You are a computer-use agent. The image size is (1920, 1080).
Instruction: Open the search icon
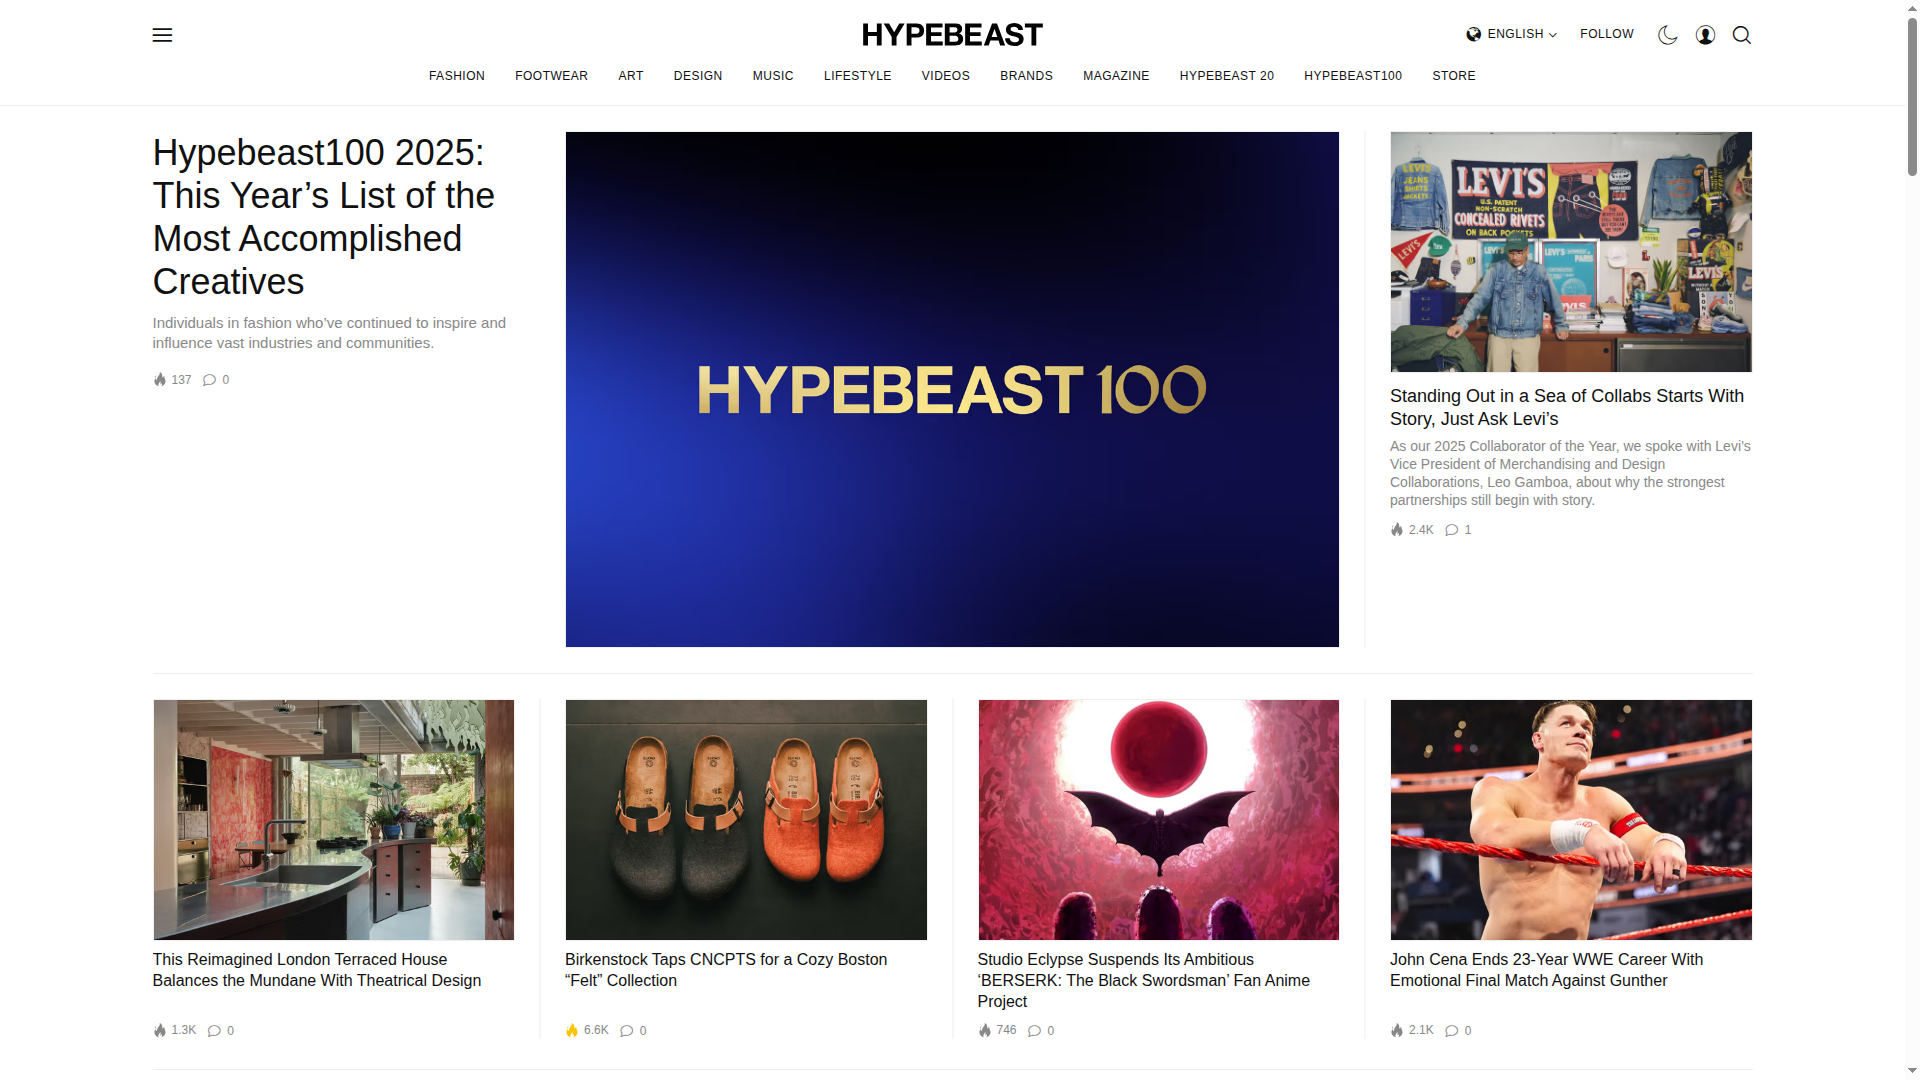tap(1741, 35)
